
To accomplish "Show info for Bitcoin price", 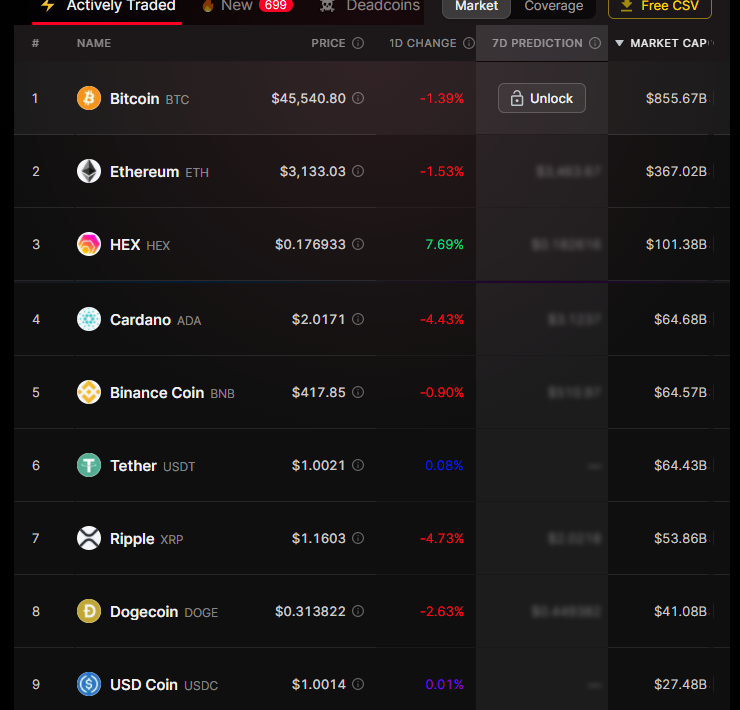I will [x=358, y=99].
